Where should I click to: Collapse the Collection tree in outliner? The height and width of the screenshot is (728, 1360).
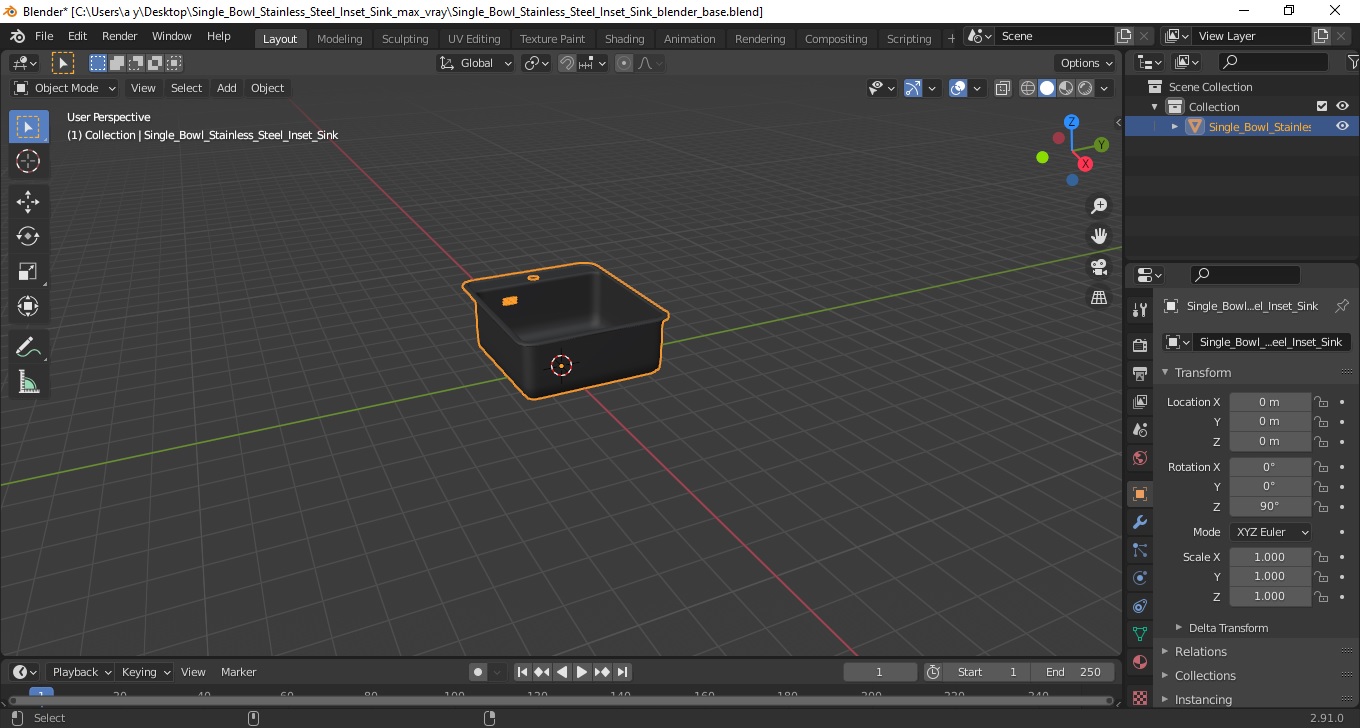pos(1155,106)
